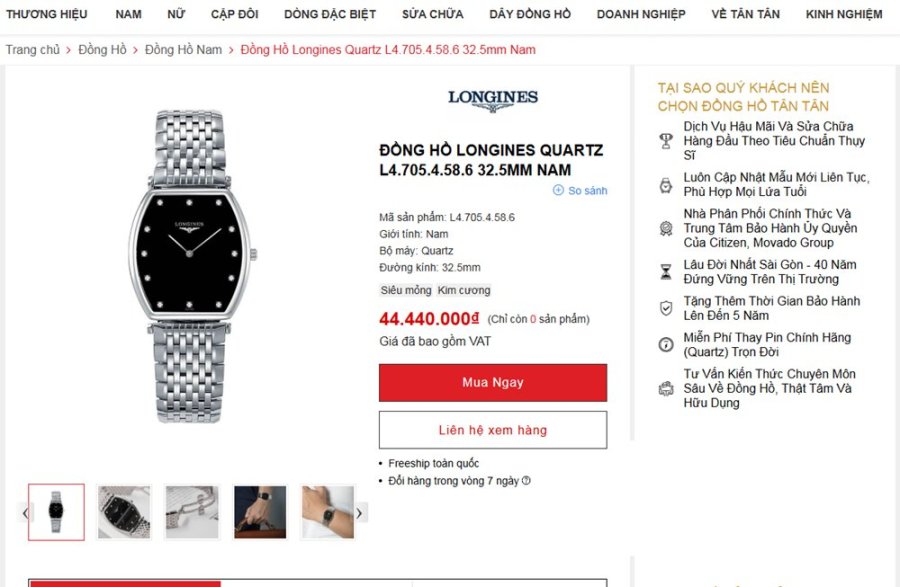Open the Thương Hiệu menu

pos(47,14)
